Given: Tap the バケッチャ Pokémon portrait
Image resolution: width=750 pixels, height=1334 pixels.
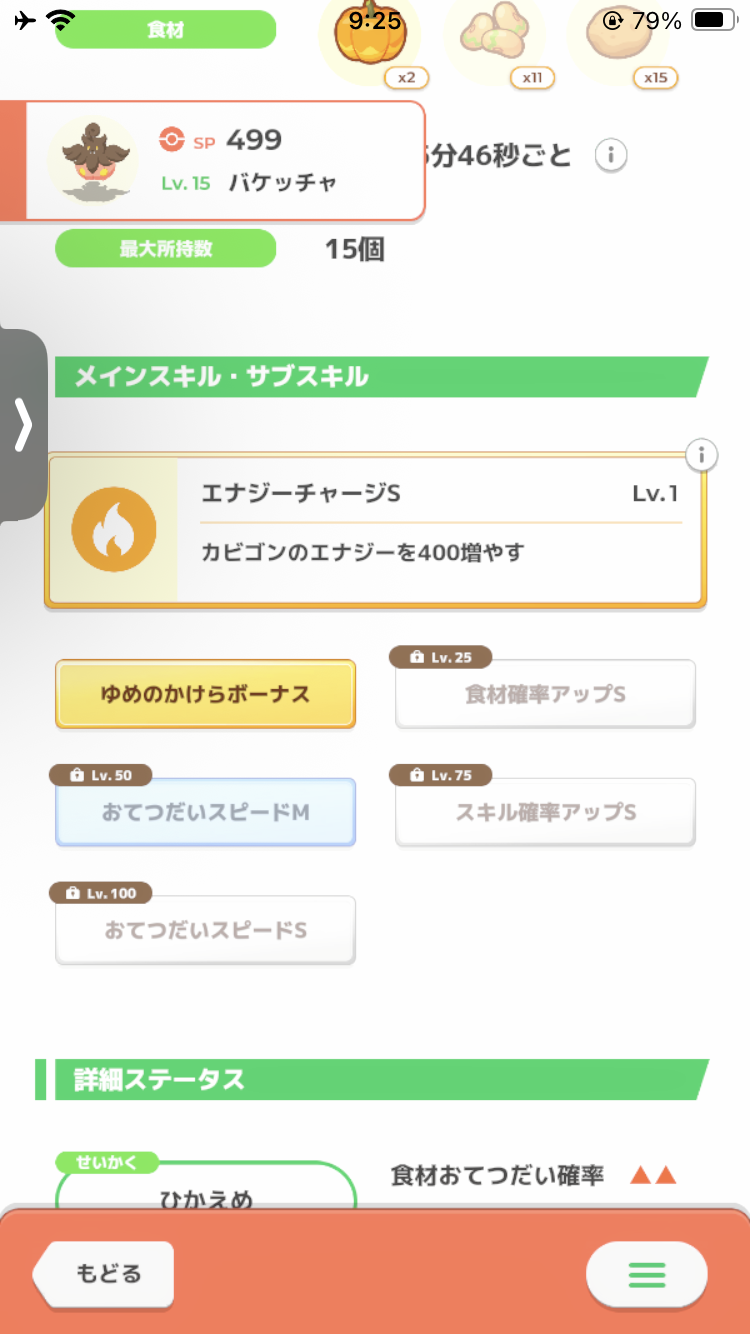Looking at the screenshot, I should (92, 160).
